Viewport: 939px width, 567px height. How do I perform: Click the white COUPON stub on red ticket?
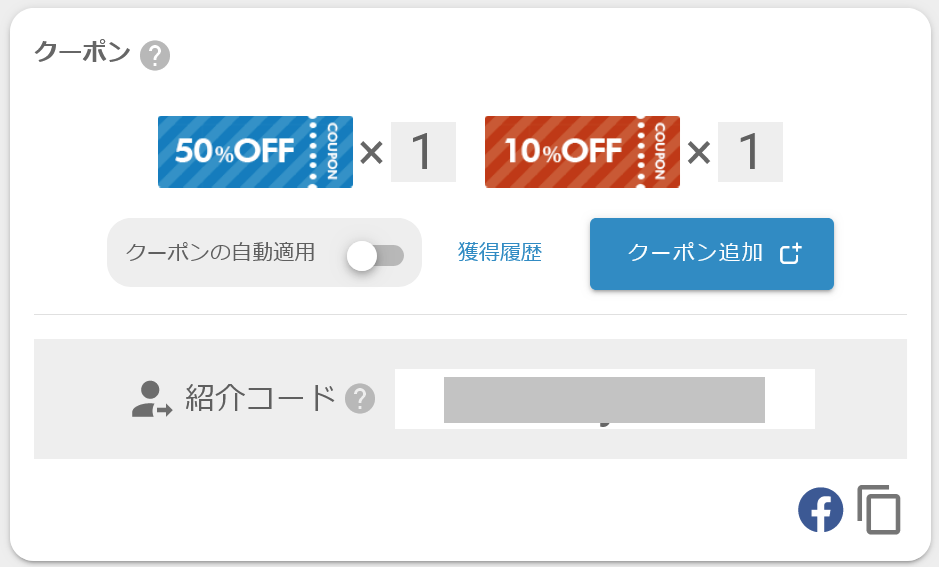pyautogui.click(x=660, y=152)
